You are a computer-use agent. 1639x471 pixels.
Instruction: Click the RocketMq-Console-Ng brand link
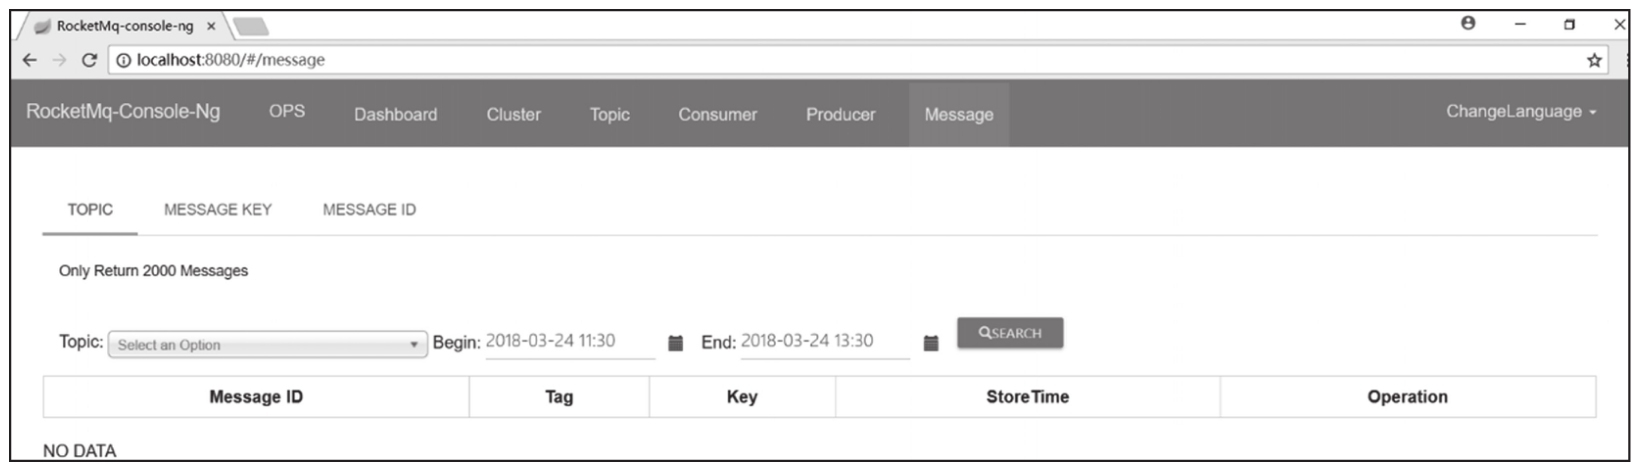(123, 112)
